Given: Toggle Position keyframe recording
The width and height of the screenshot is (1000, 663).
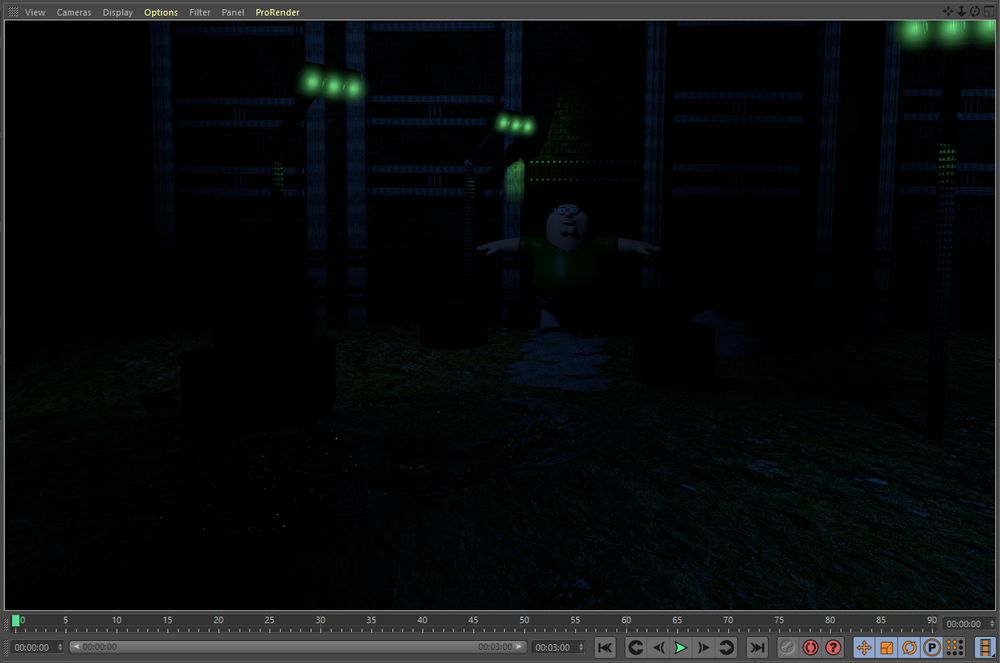Looking at the screenshot, I should [x=864, y=648].
